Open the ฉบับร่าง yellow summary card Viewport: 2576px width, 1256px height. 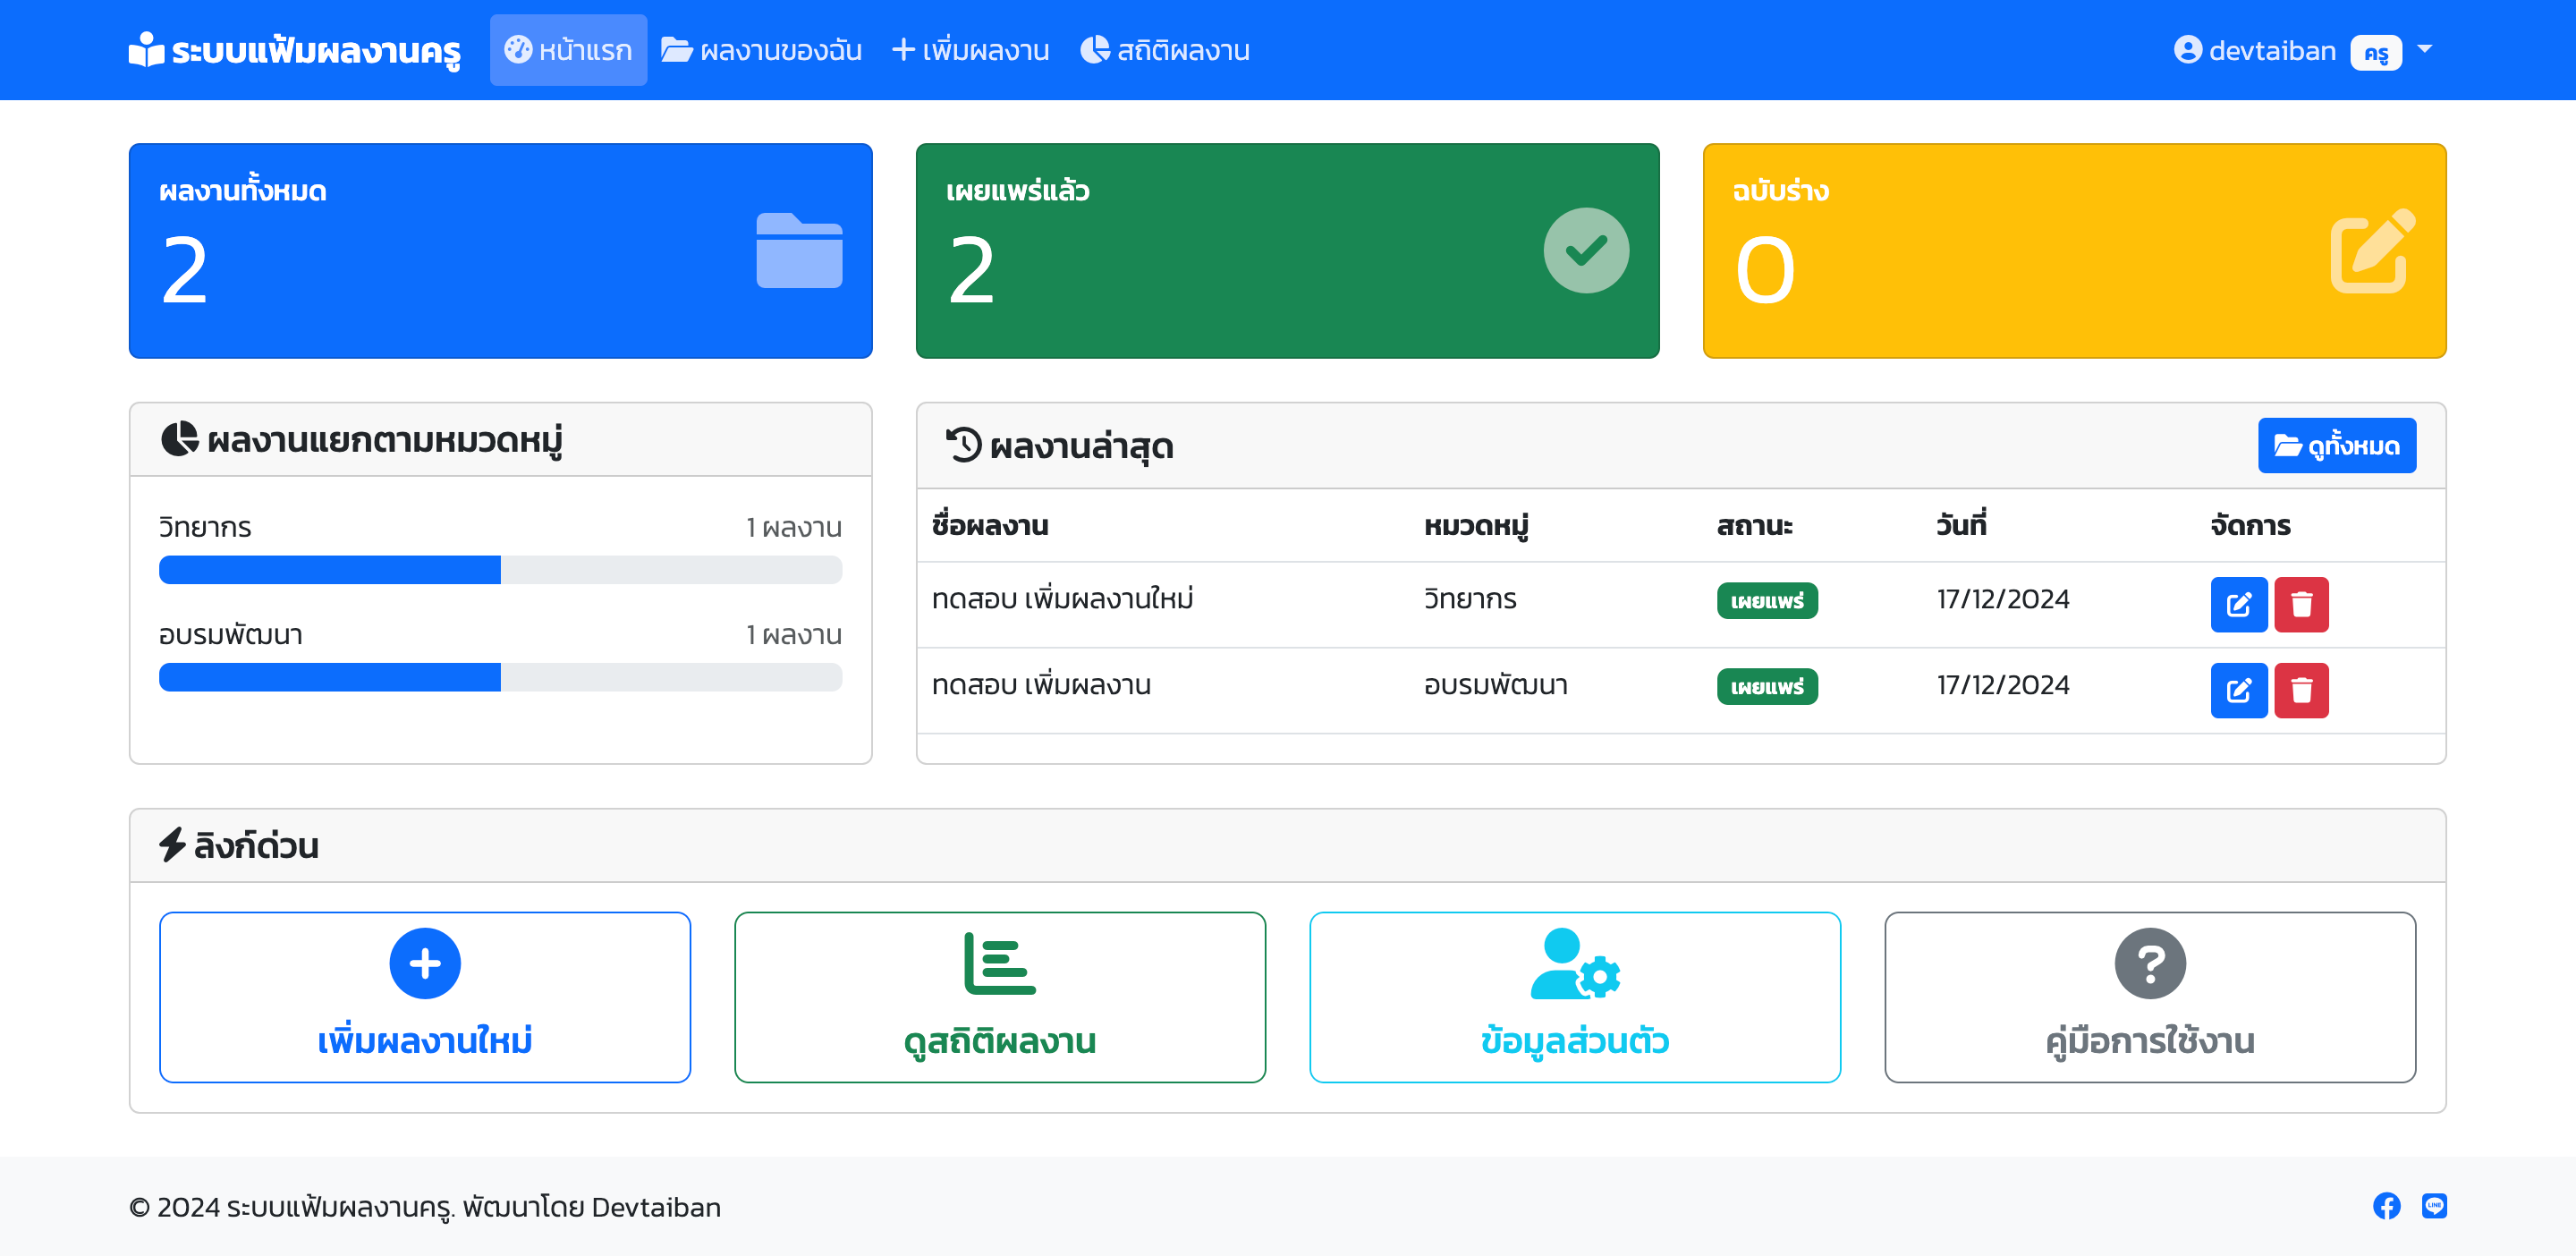pyautogui.click(x=2074, y=250)
